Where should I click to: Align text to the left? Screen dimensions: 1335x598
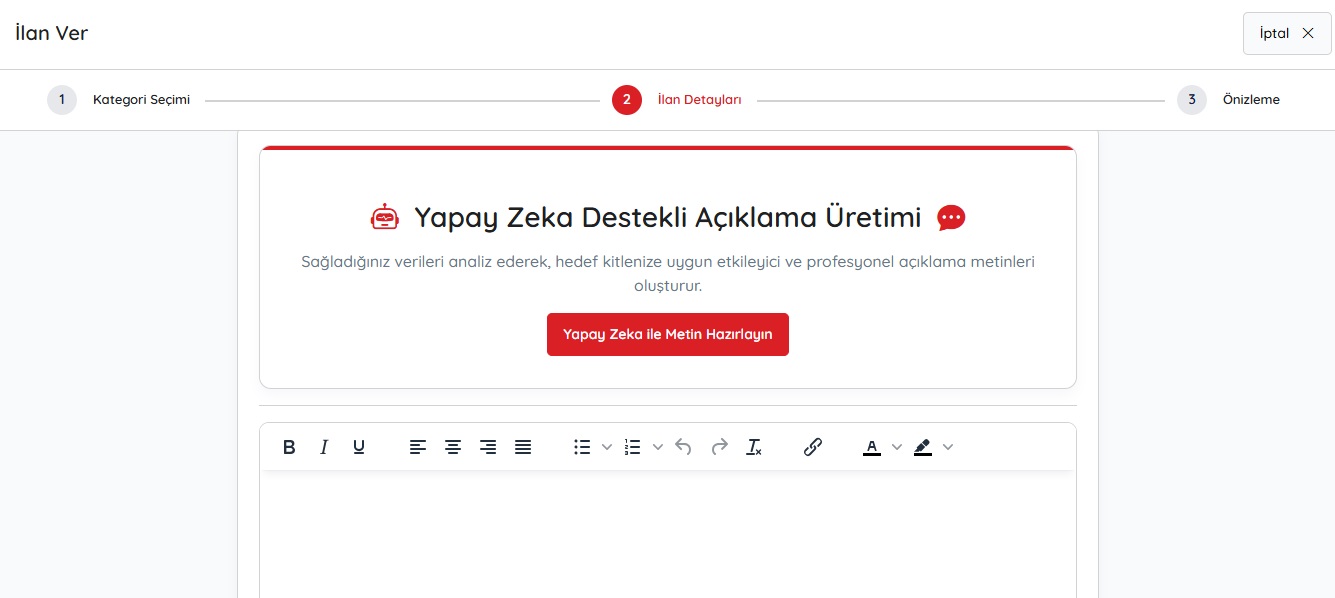click(418, 447)
